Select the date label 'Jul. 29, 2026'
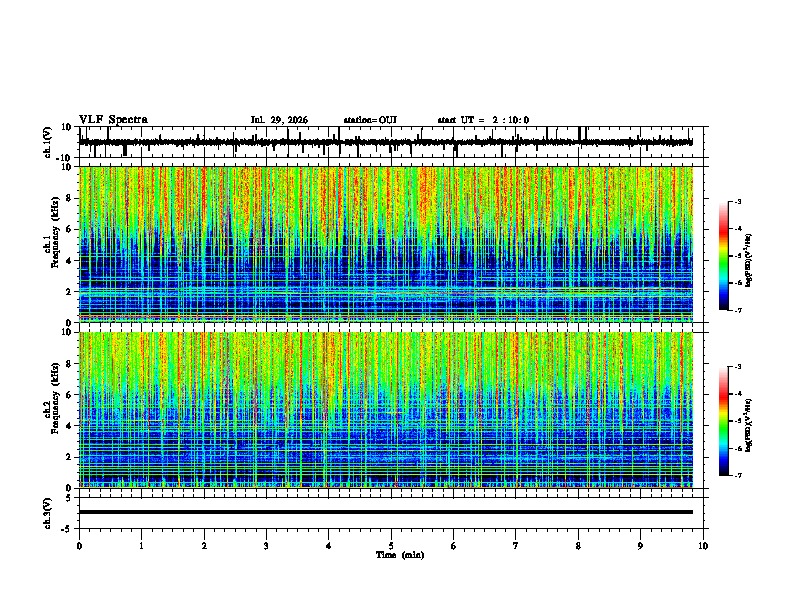792x612 pixels. point(279,120)
